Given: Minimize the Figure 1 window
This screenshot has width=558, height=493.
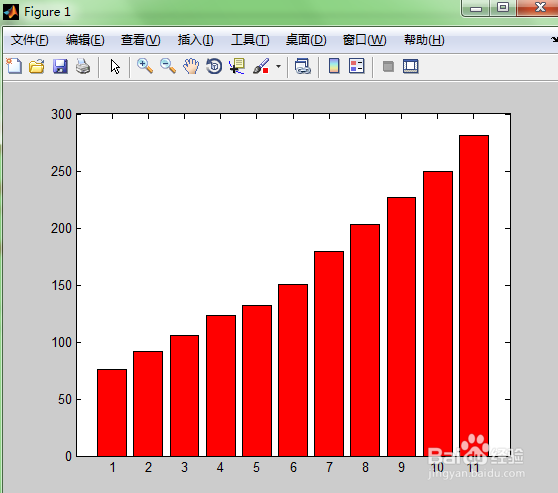Looking at the screenshot, I should [x=476, y=8].
